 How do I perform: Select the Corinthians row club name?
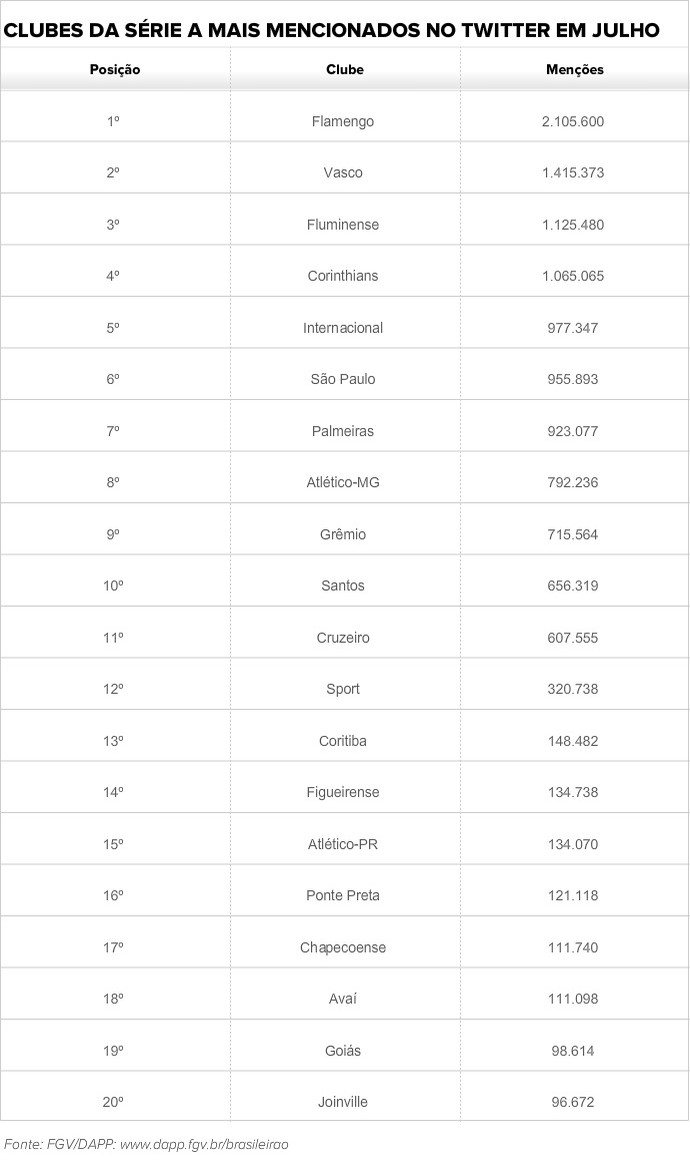pyautogui.click(x=343, y=276)
